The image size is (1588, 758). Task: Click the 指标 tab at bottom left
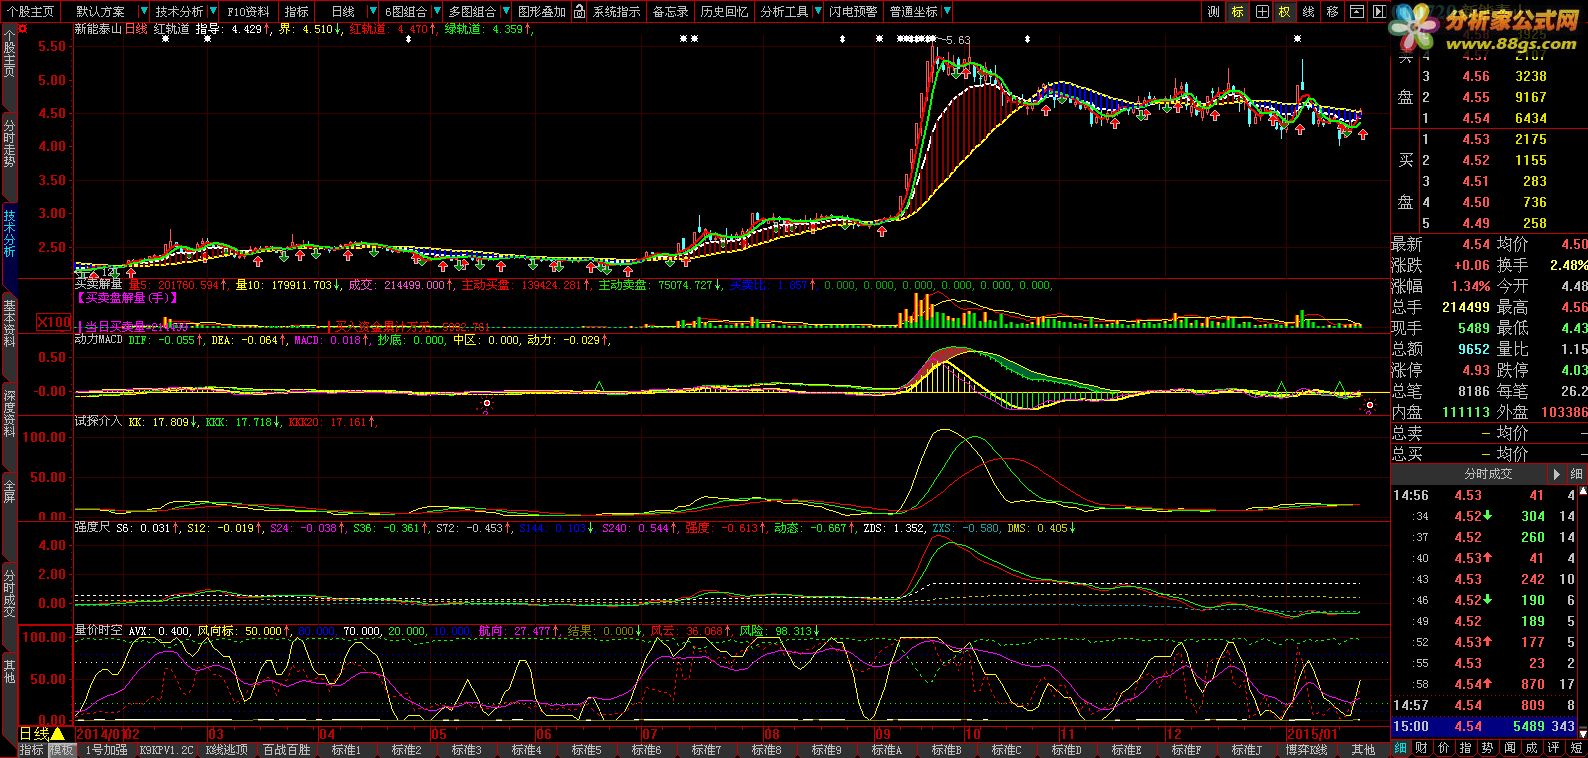click(x=31, y=750)
